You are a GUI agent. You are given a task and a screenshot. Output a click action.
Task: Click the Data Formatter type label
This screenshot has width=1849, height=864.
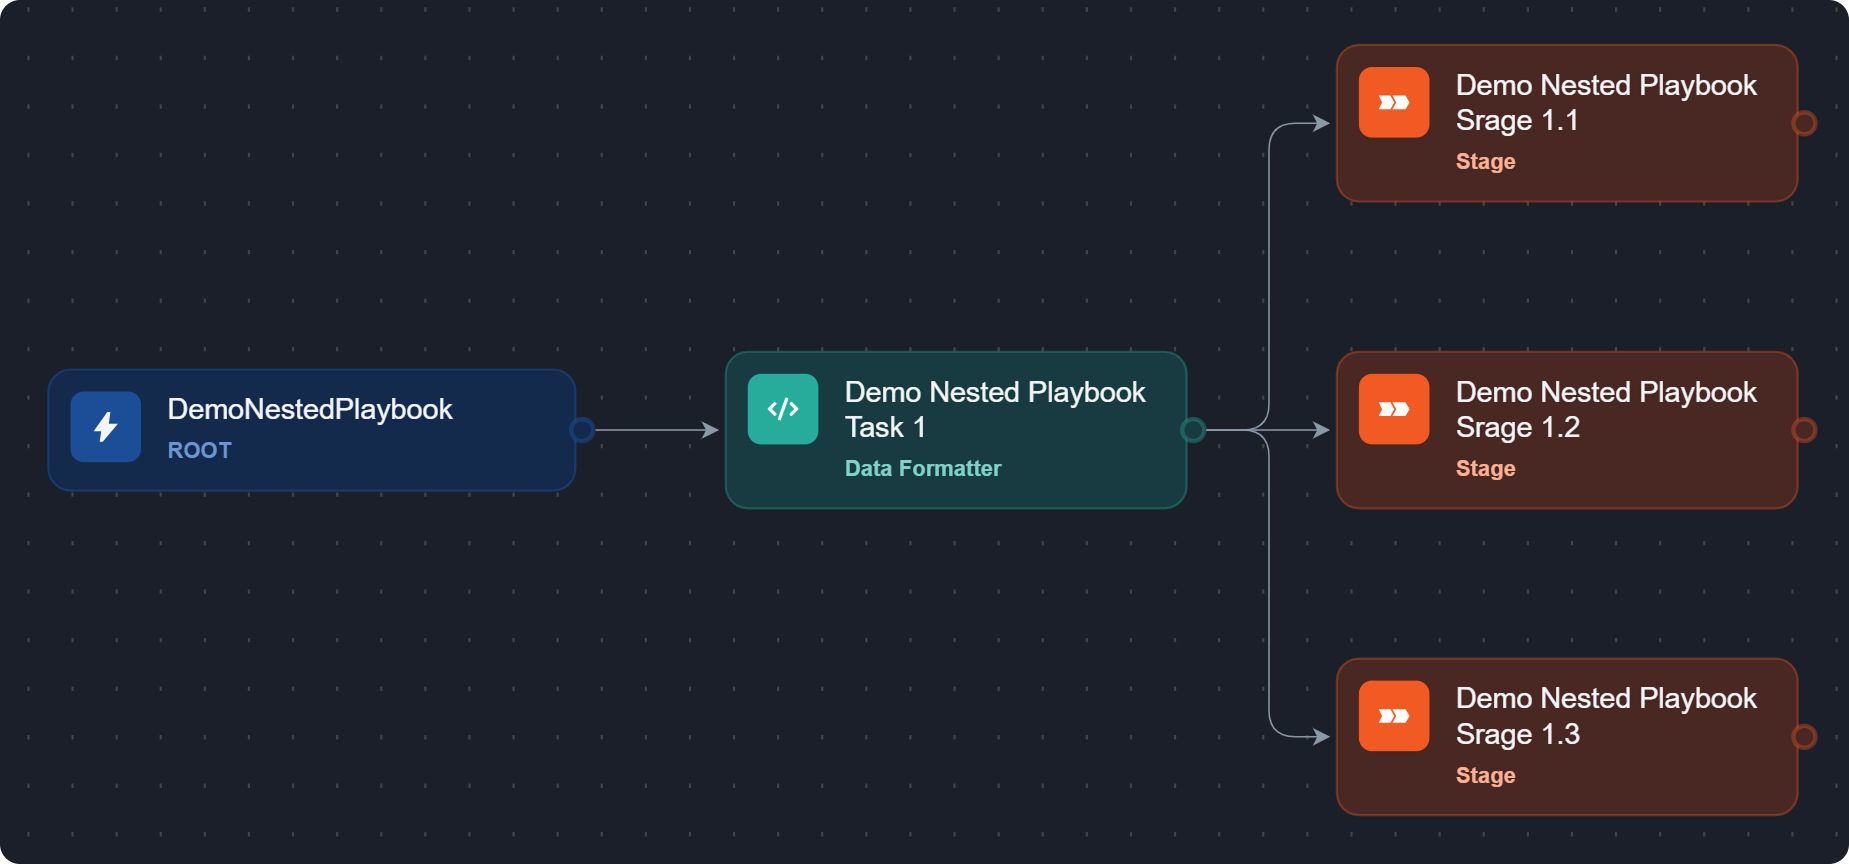click(x=922, y=468)
